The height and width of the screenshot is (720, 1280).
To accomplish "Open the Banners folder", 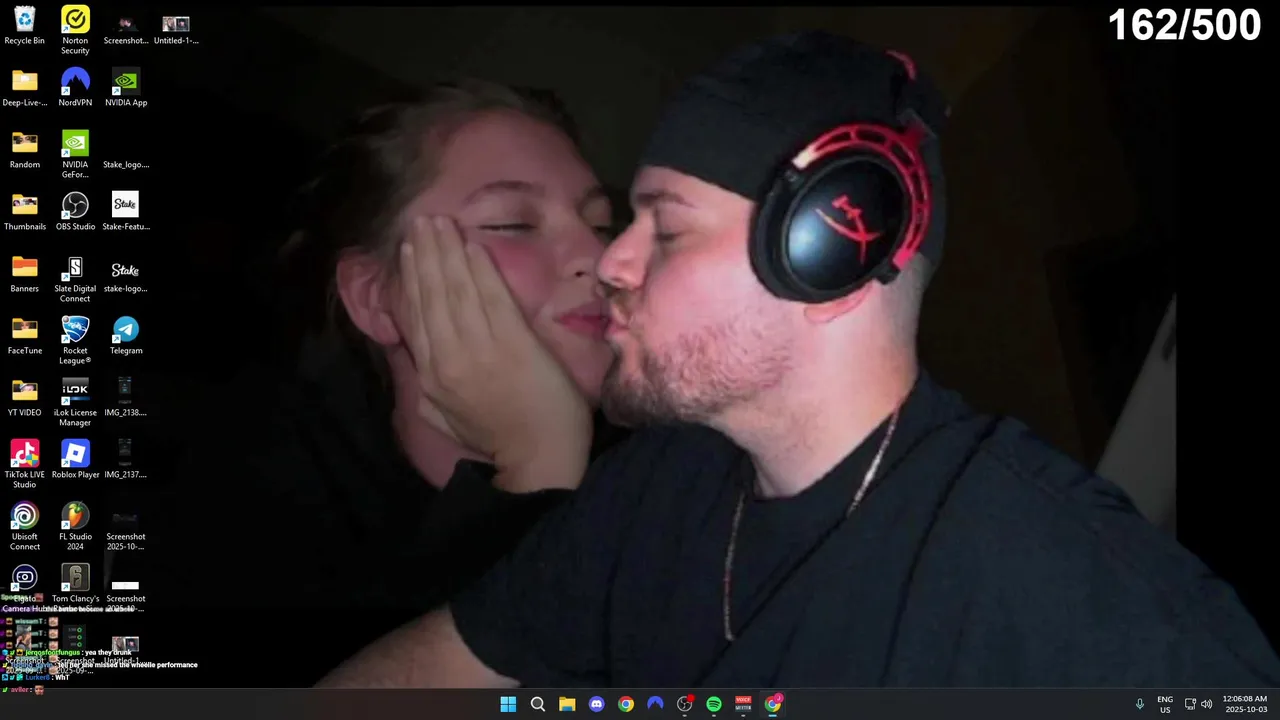I will [25, 274].
